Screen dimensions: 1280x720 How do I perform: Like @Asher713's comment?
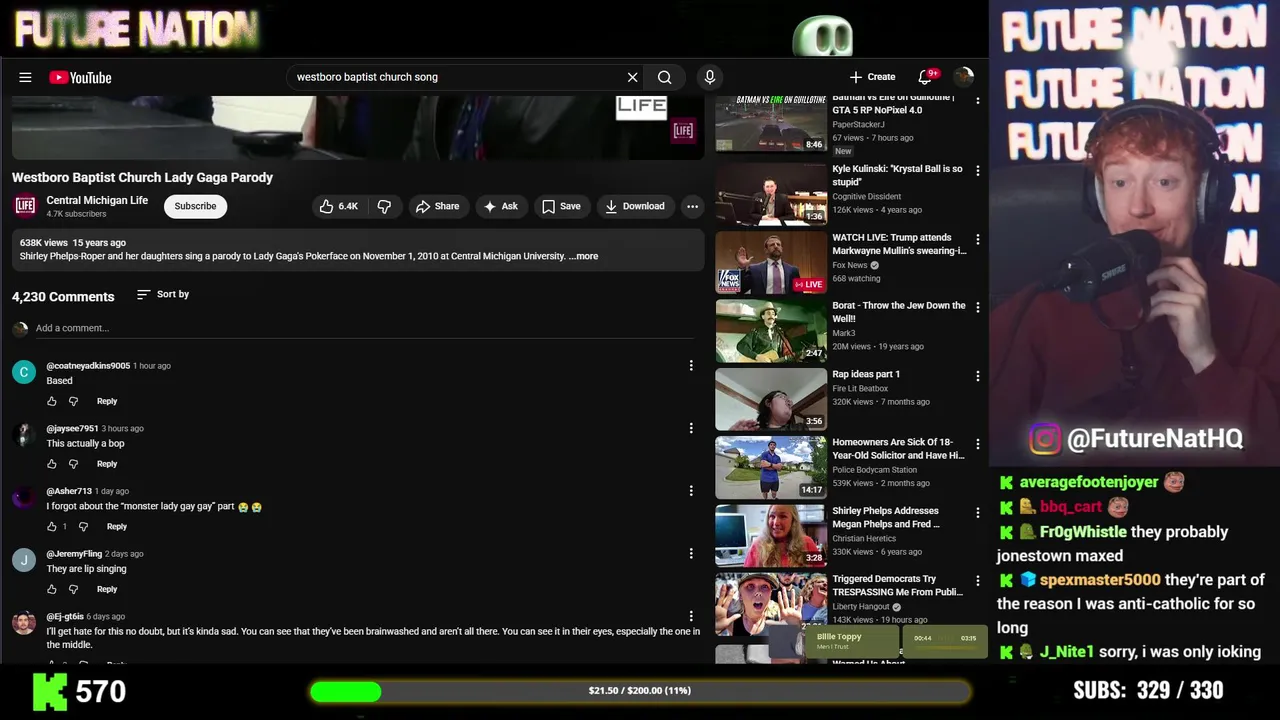(52, 526)
